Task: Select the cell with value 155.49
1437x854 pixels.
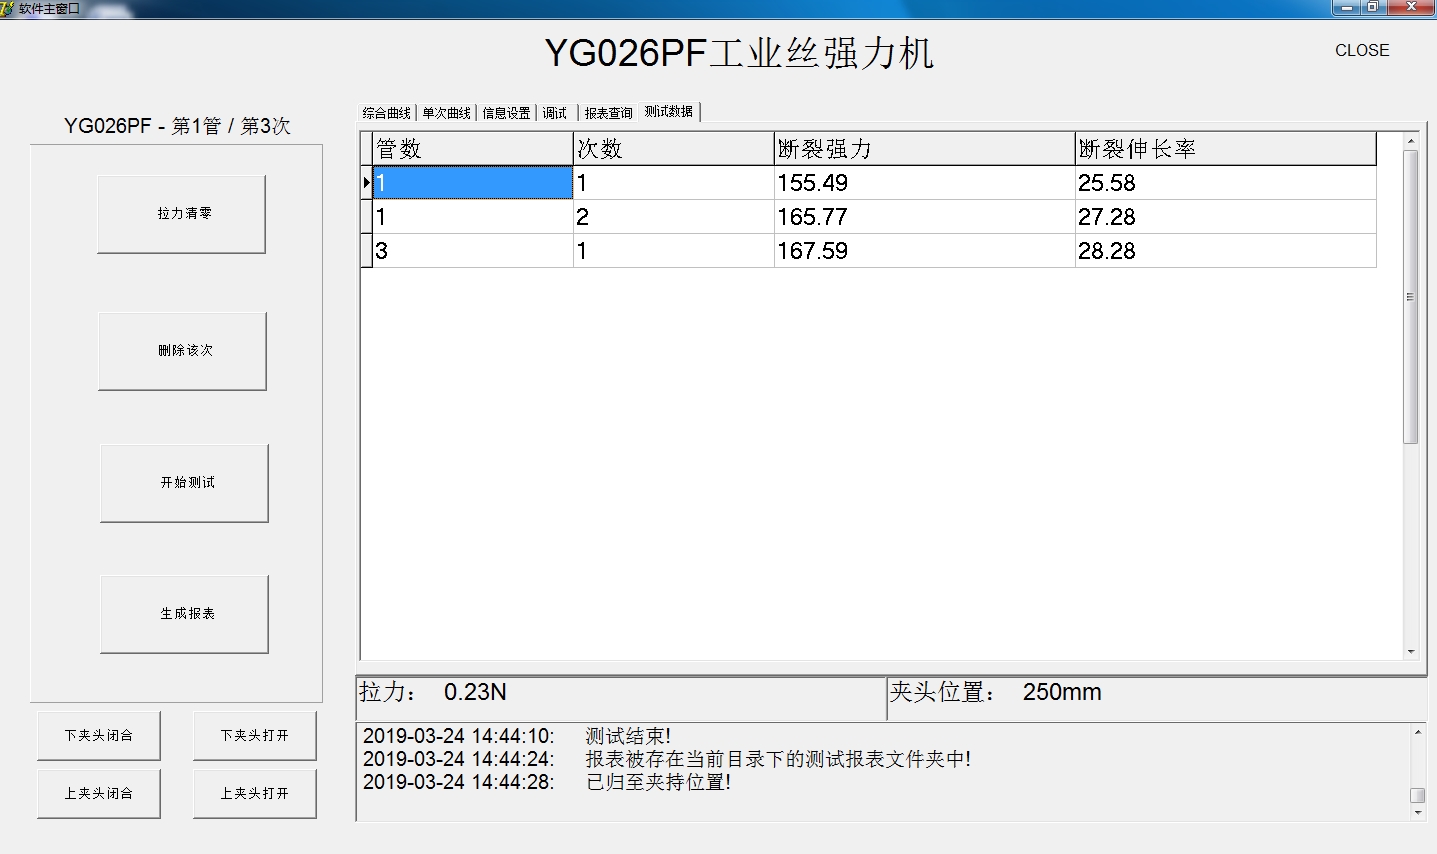Action: pyautogui.click(x=925, y=183)
